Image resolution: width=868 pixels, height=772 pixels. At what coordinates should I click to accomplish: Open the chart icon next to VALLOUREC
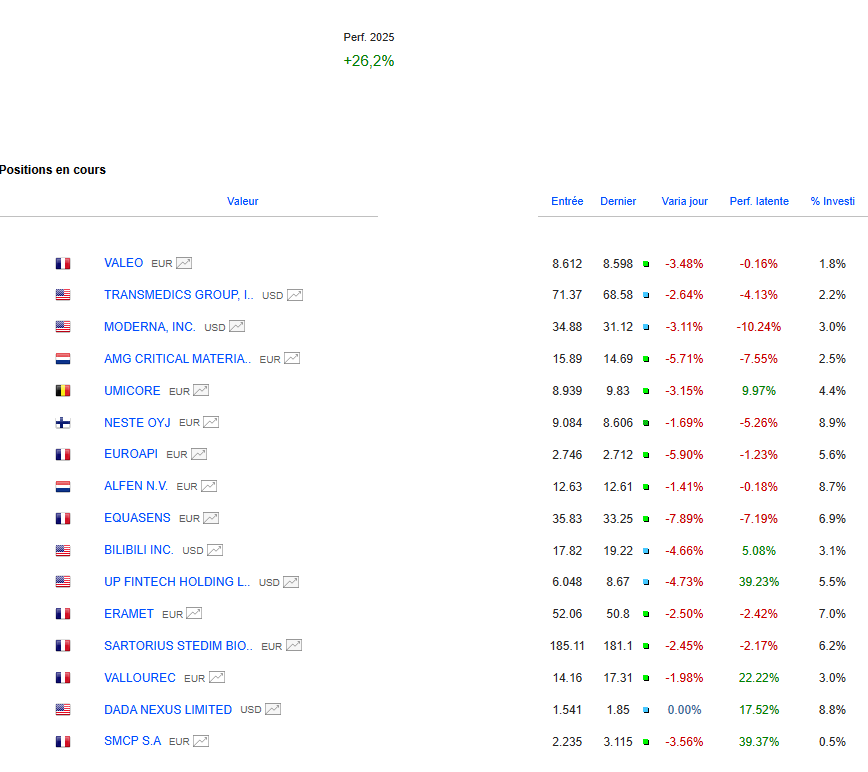pyautogui.click(x=217, y=678)
